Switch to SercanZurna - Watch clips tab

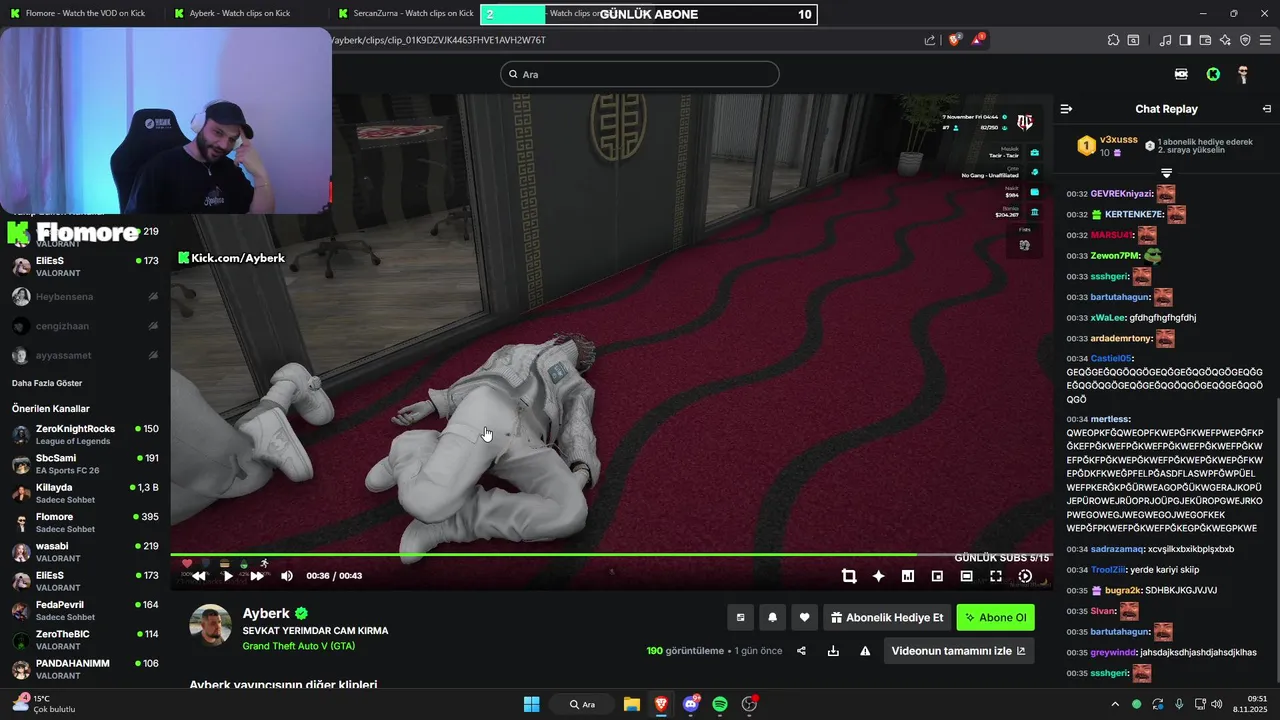click(x=404, y=13)
